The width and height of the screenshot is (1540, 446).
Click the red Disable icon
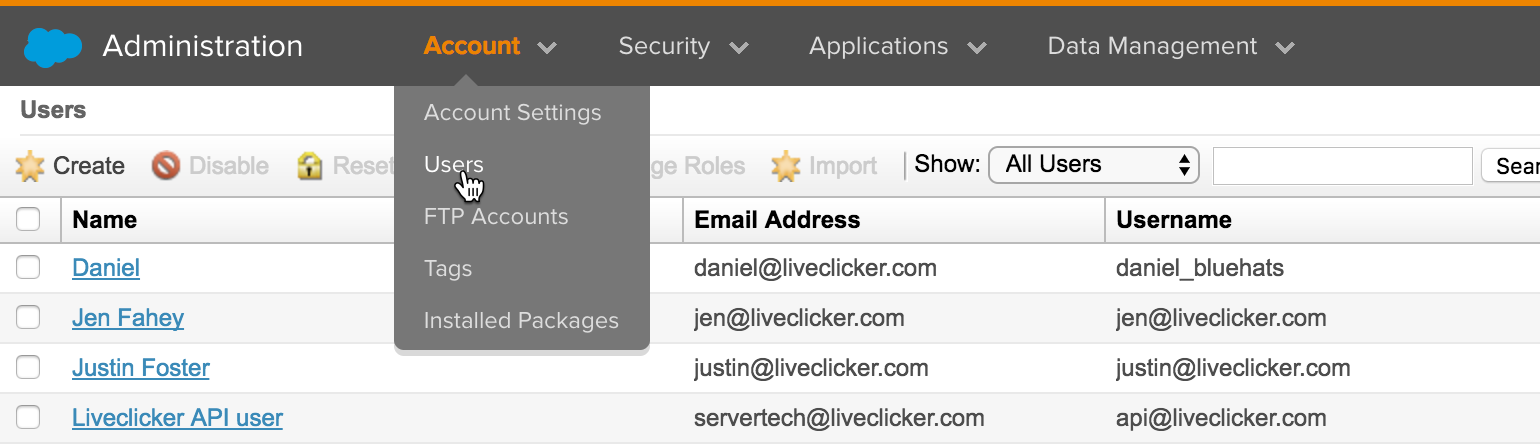166,166
